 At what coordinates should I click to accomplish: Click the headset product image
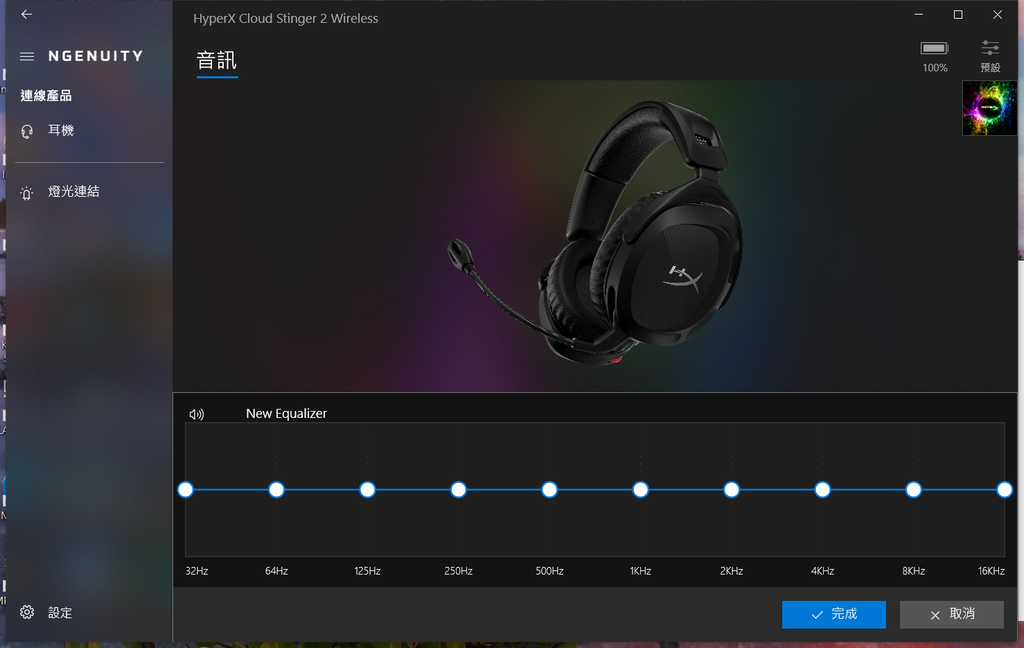(x=596, y=233)
